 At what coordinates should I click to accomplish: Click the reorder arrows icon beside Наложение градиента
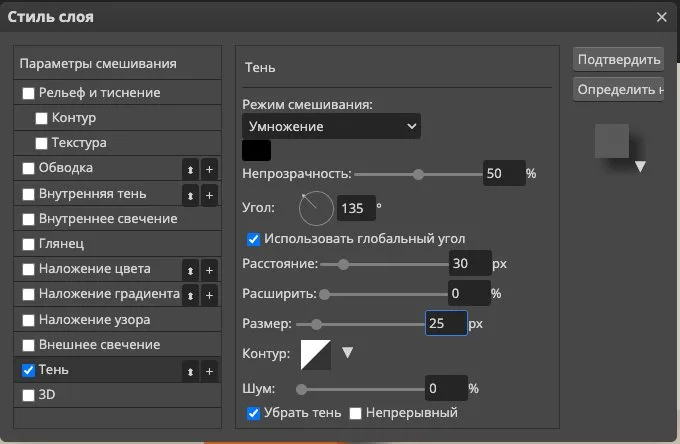pos(190,295)
